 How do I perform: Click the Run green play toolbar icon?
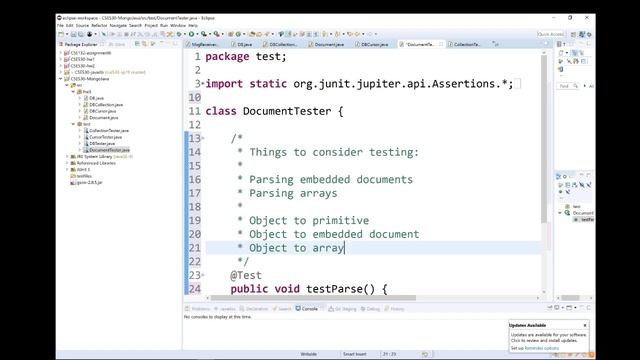click(191, 34)
